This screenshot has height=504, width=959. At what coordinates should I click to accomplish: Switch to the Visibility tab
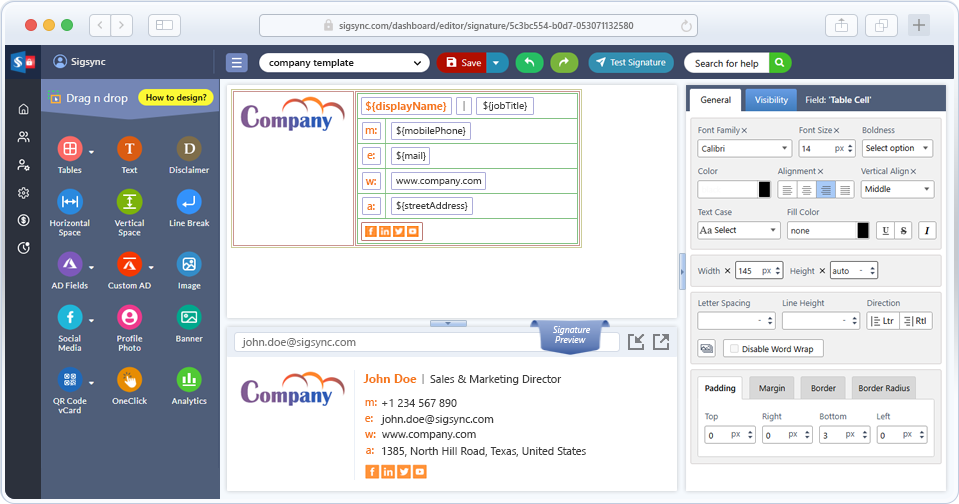(x=771, y=100)
